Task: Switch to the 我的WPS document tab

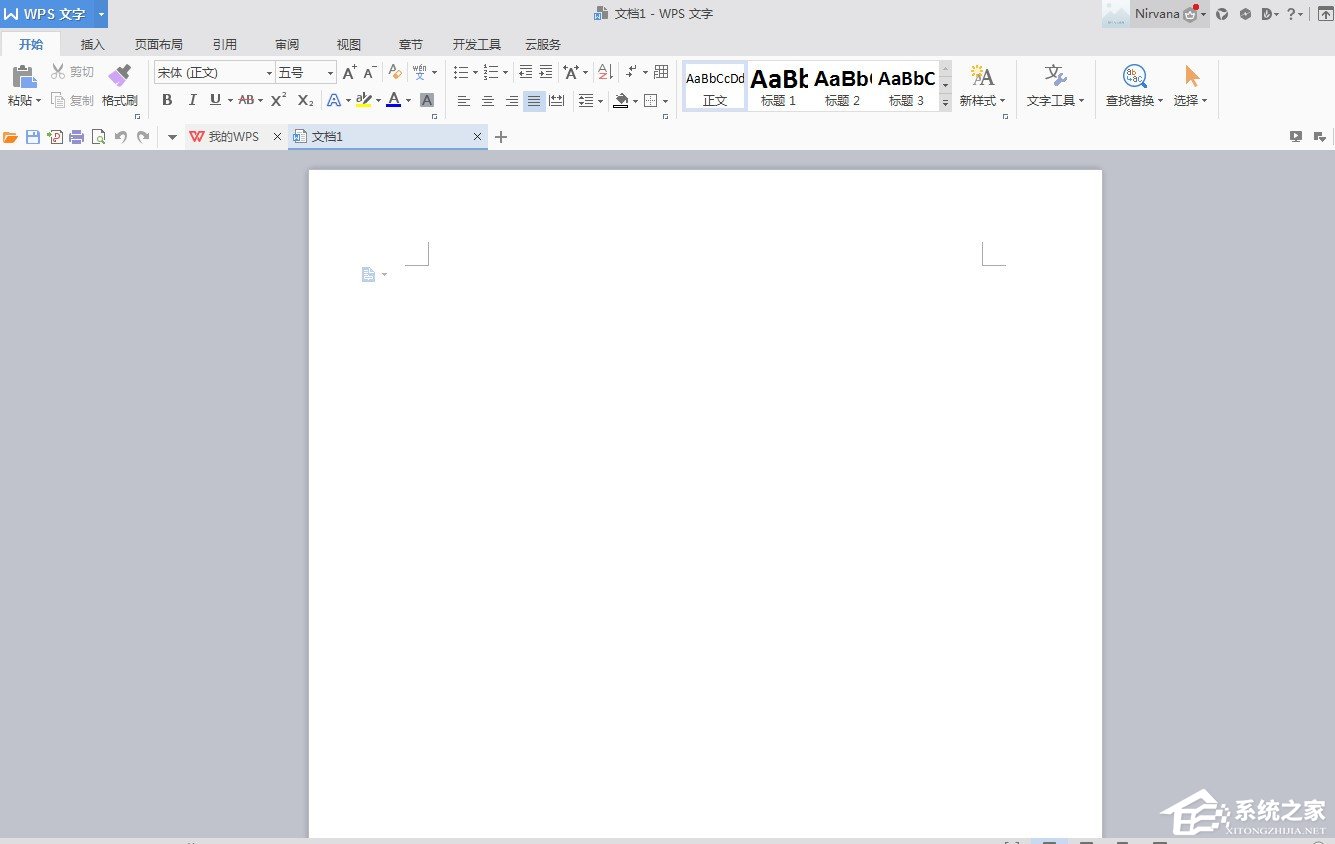Action: pos(234,137)
